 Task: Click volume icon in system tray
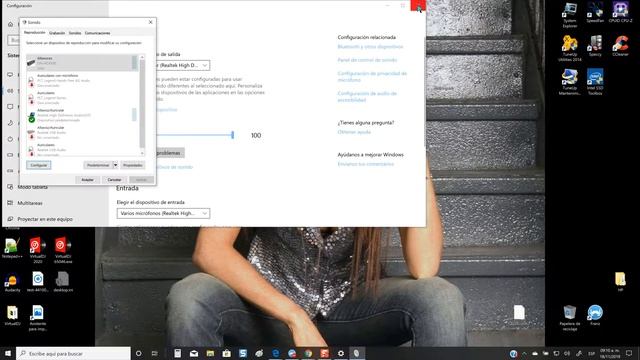coord(567,353)
